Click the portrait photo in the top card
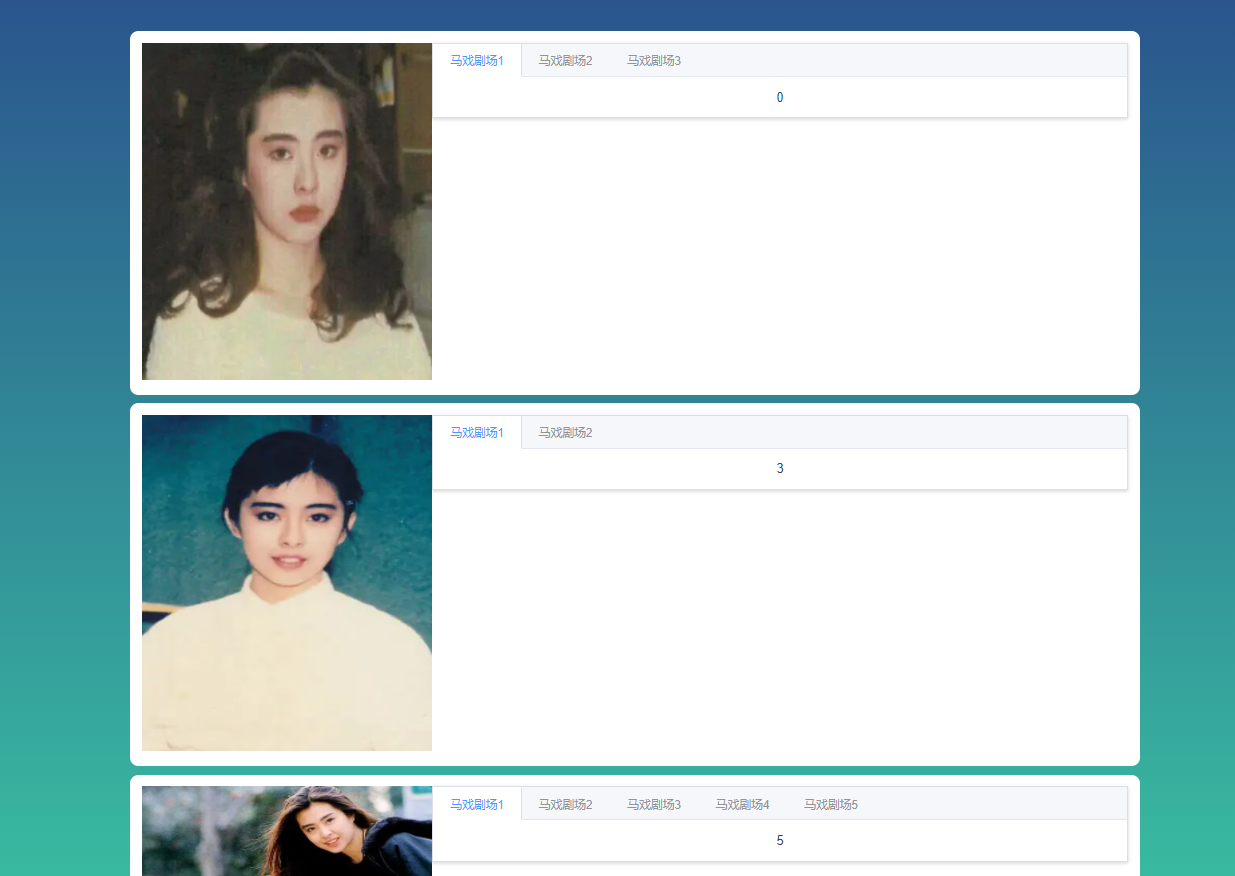The image size is (1235, 876). tap(287, 211)
